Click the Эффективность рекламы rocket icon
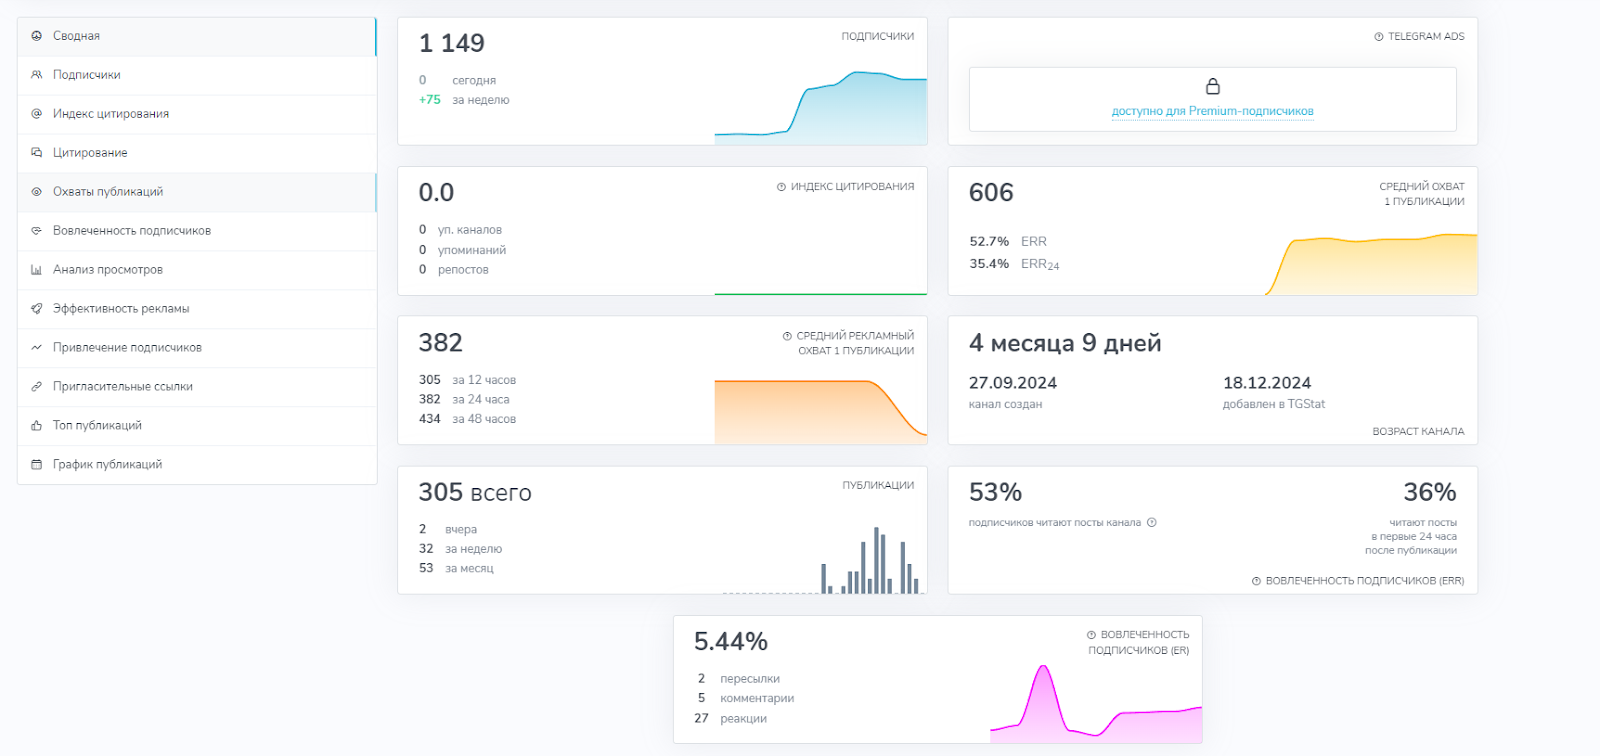The image size is (1600, 756). point(37,309)
